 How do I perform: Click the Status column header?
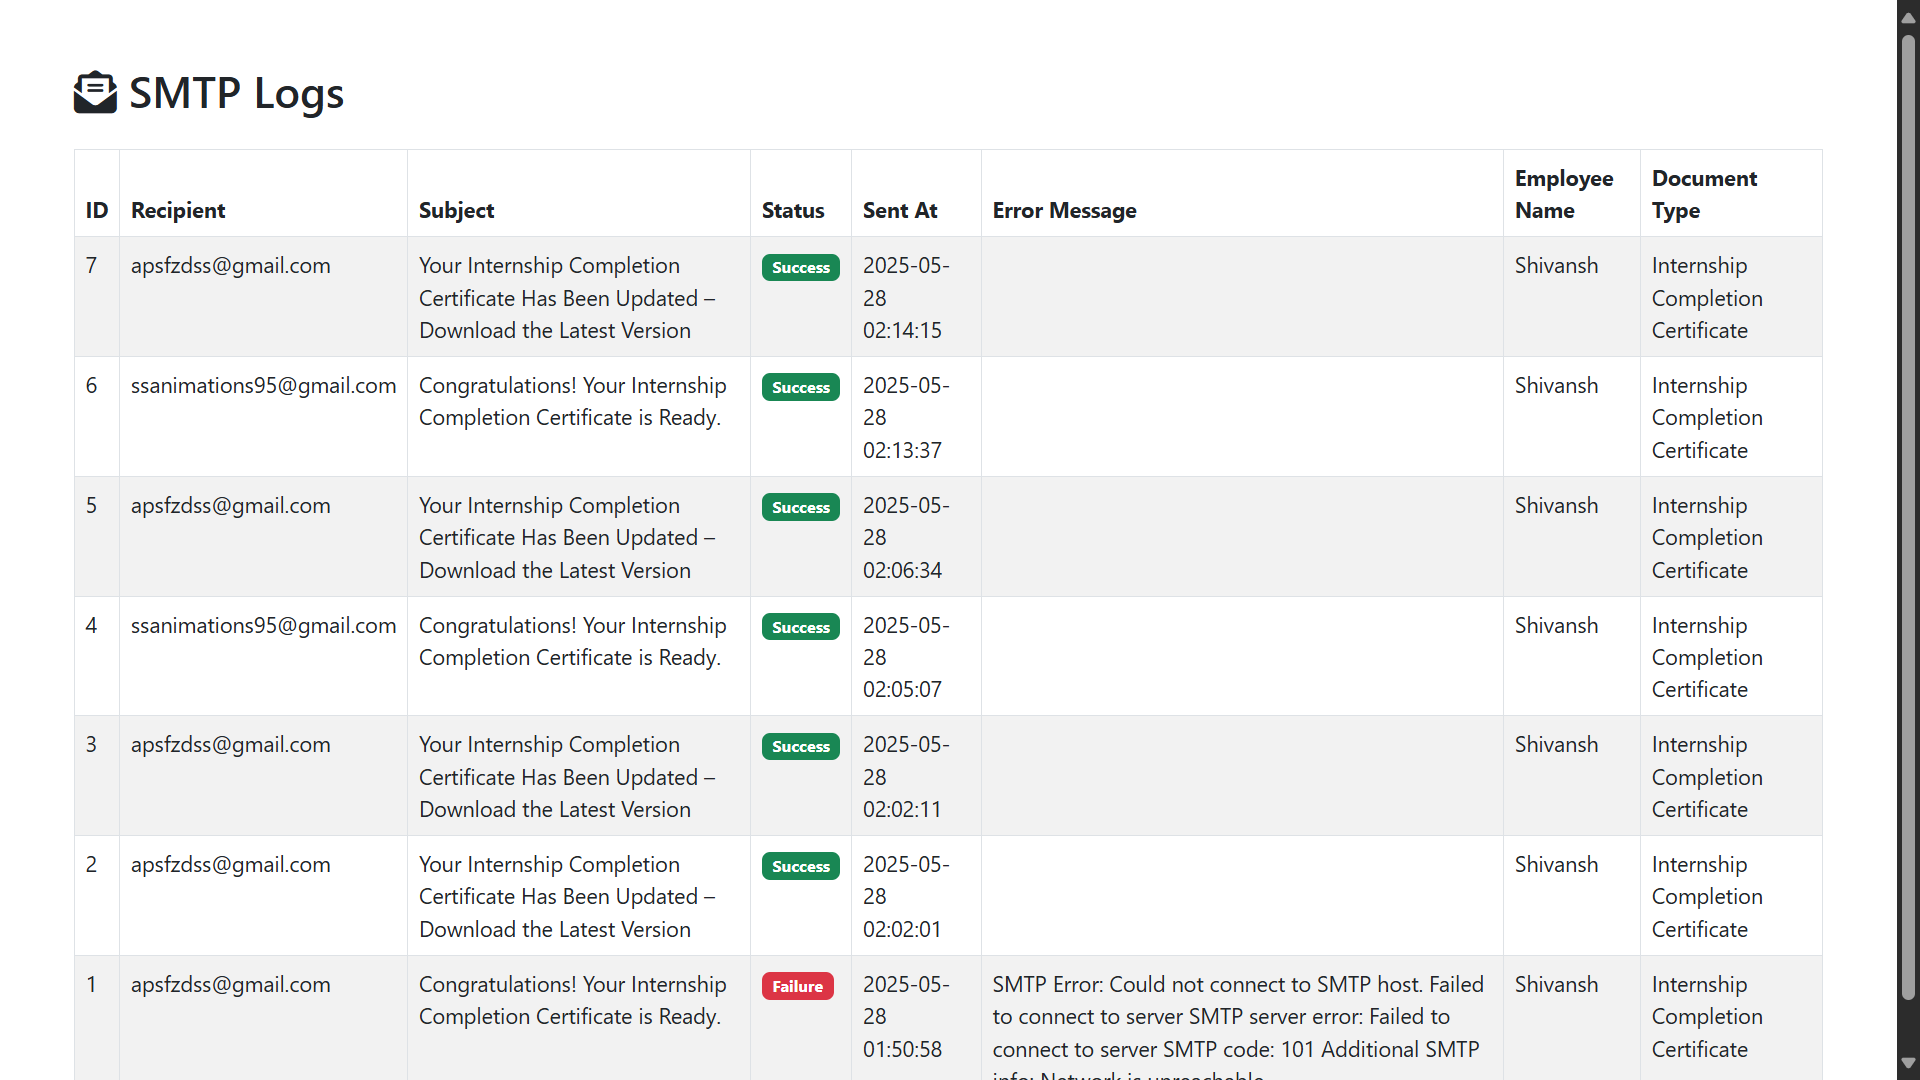click(792, 210)
